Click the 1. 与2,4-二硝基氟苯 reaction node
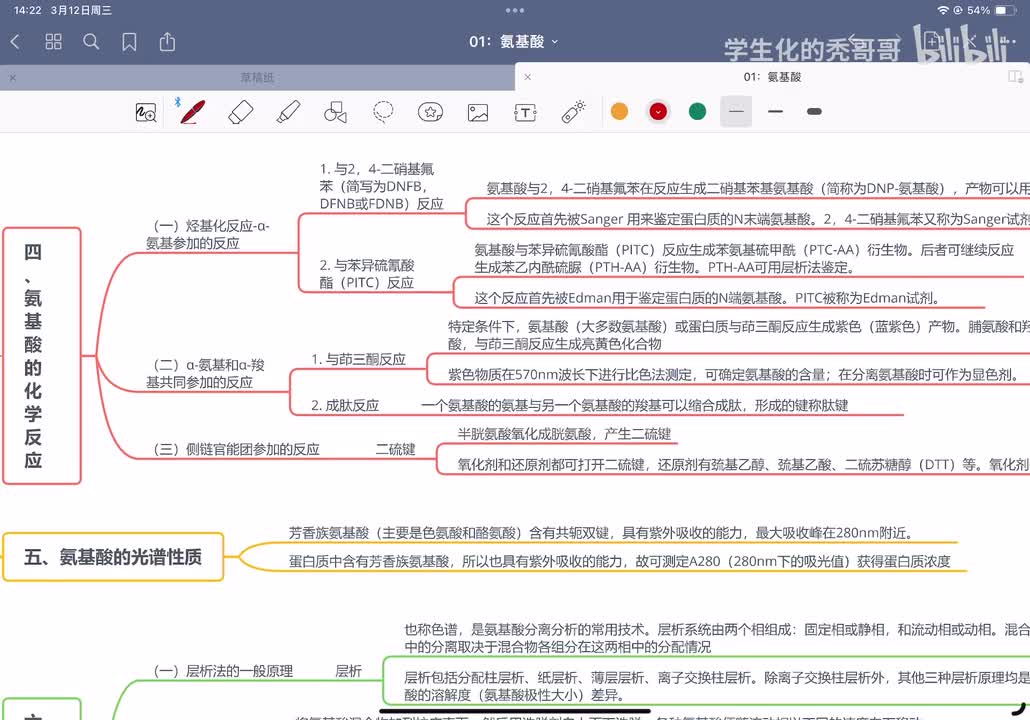 (x=382, y=187)
